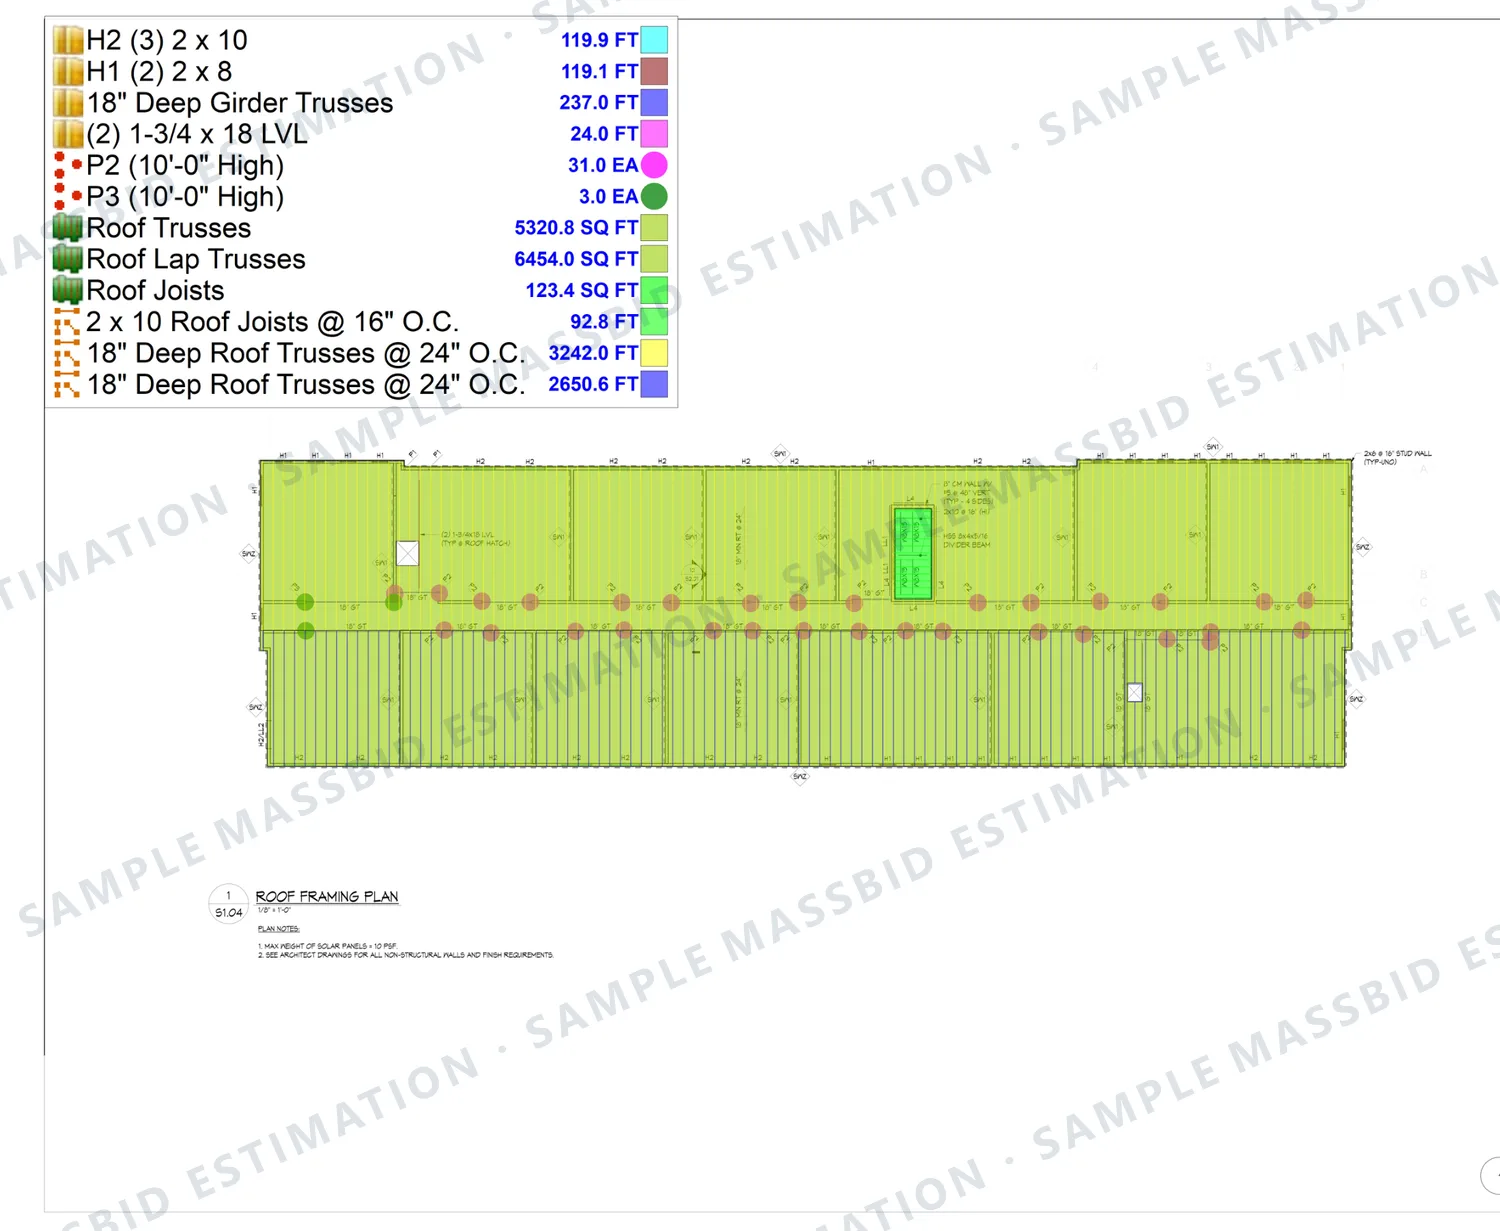Select the bright green roof joists area on plan
Screen dimensions: 1500x1231
click(913, 554)
